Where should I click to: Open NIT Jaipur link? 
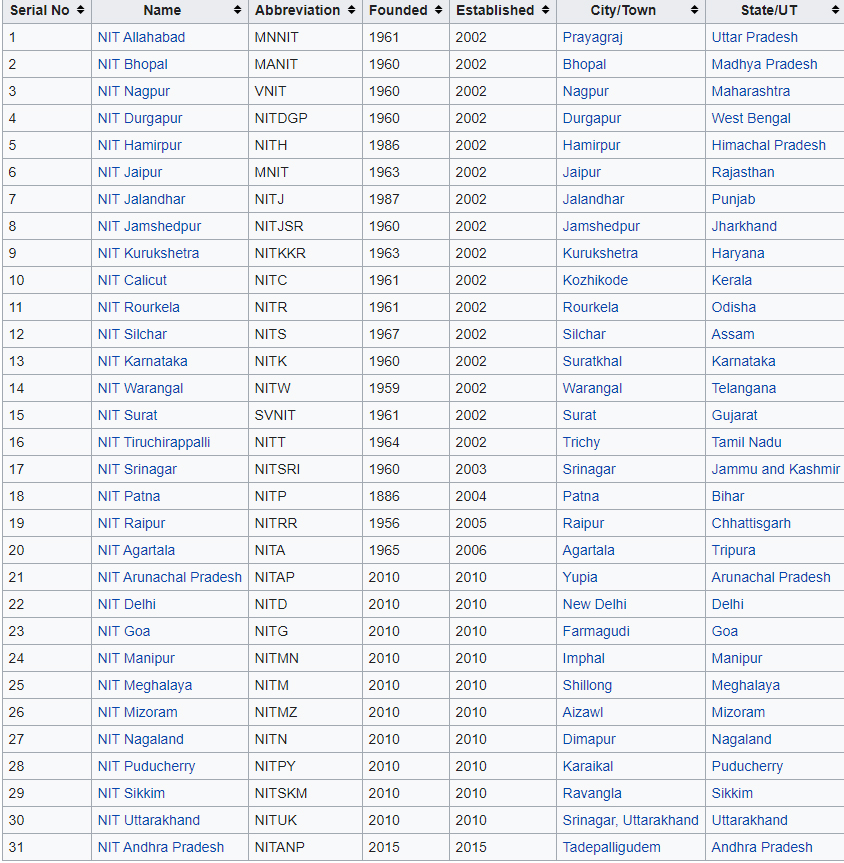pyautogui.click(x=130, y=172)
